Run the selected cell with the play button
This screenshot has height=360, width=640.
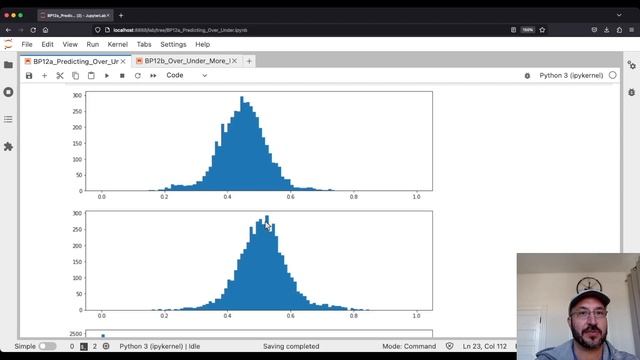tap(107, 76)
